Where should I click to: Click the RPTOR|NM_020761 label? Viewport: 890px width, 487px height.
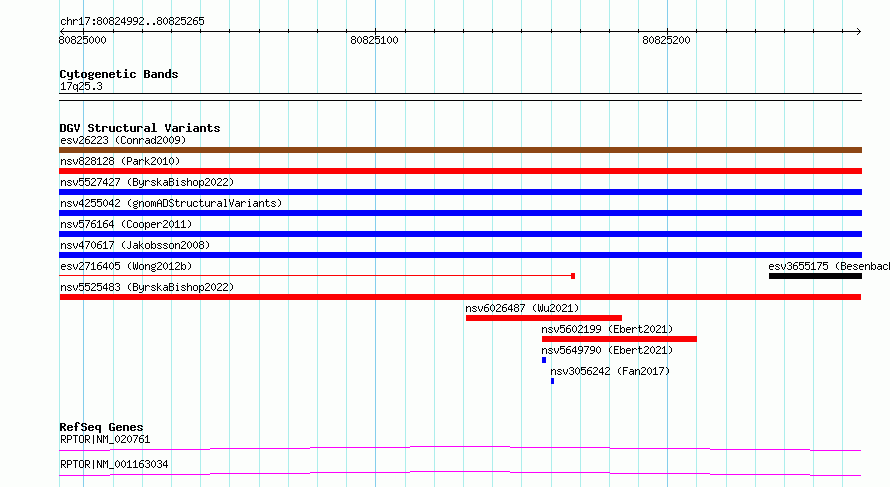(105, 439)
